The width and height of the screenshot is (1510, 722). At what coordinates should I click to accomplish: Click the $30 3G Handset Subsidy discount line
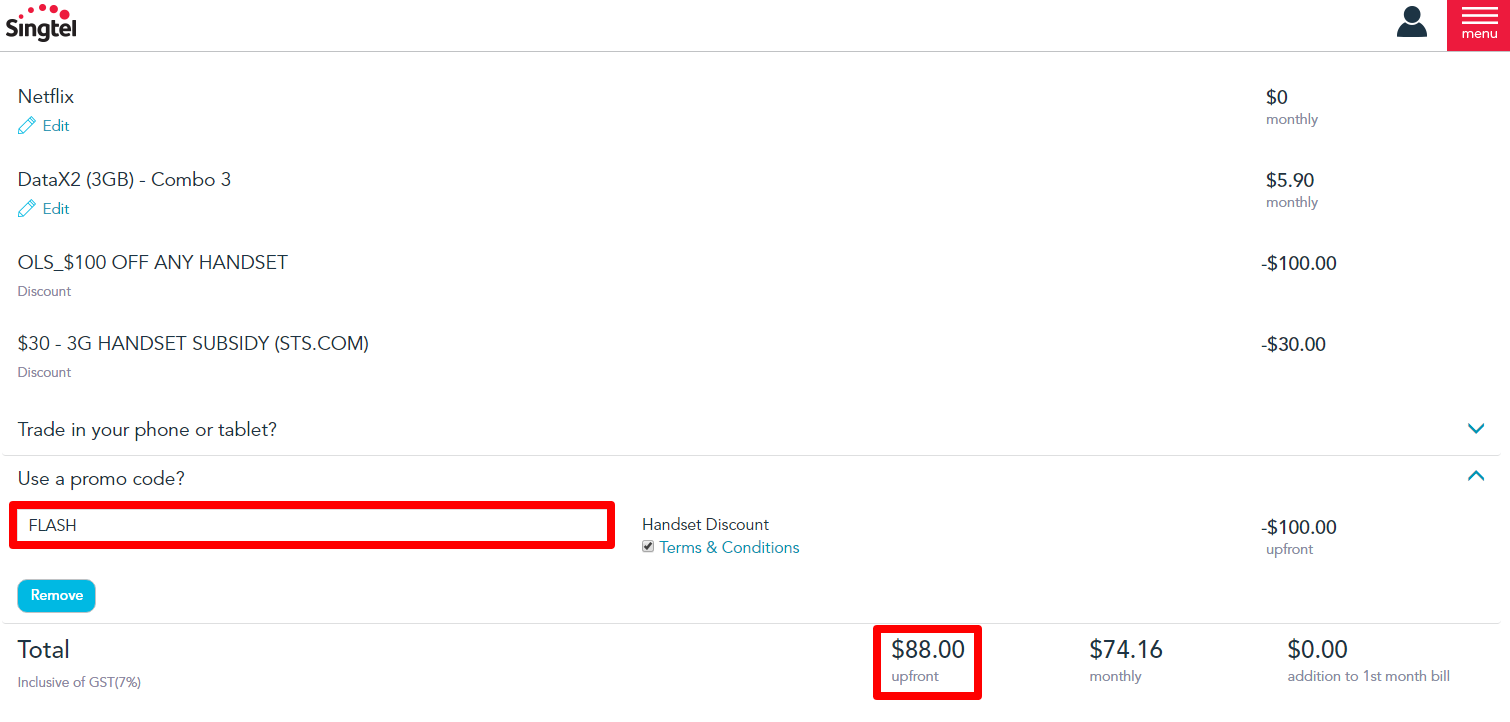pos(193,344)
